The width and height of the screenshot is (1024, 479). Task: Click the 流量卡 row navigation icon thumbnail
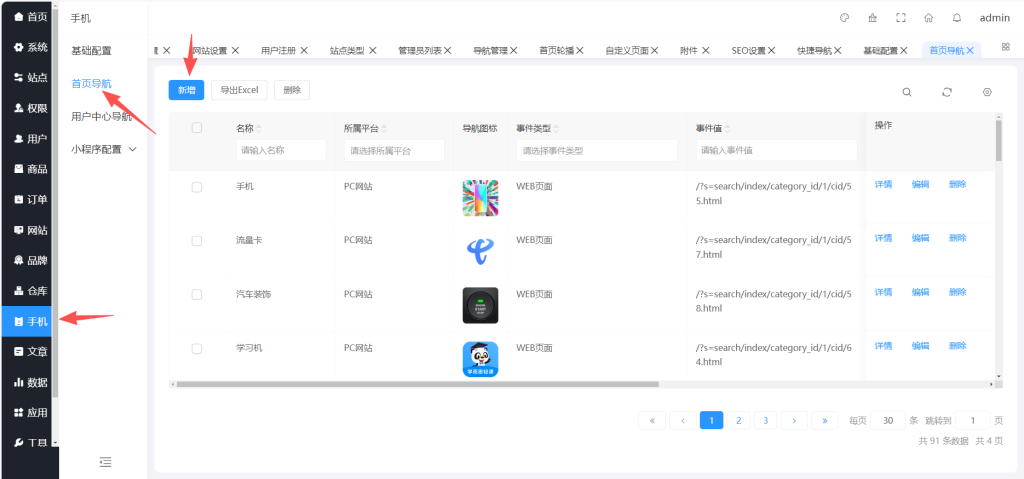click(480, 252)
